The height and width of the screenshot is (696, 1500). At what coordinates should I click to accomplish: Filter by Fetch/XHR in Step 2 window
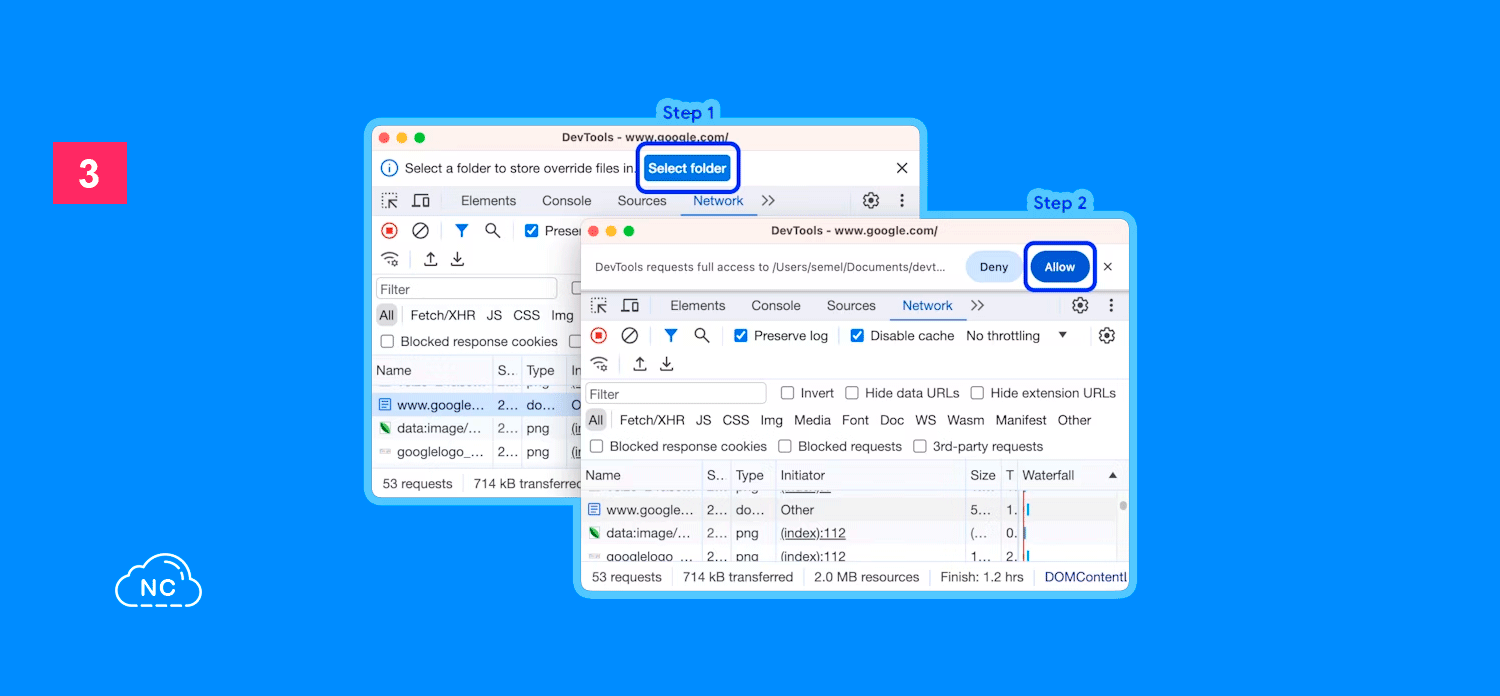[652, 421]
